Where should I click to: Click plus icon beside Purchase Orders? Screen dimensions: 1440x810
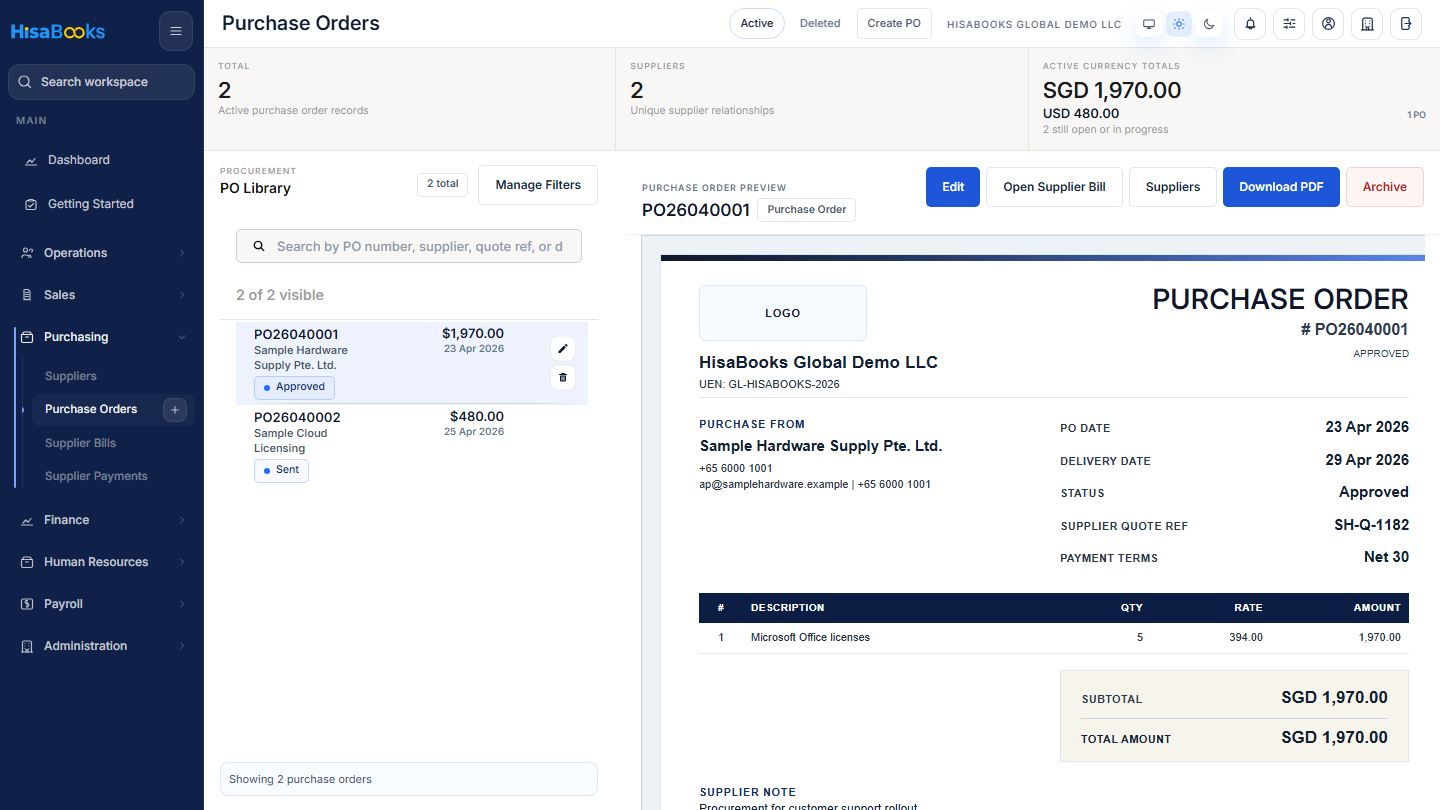(x=175, y=409)
